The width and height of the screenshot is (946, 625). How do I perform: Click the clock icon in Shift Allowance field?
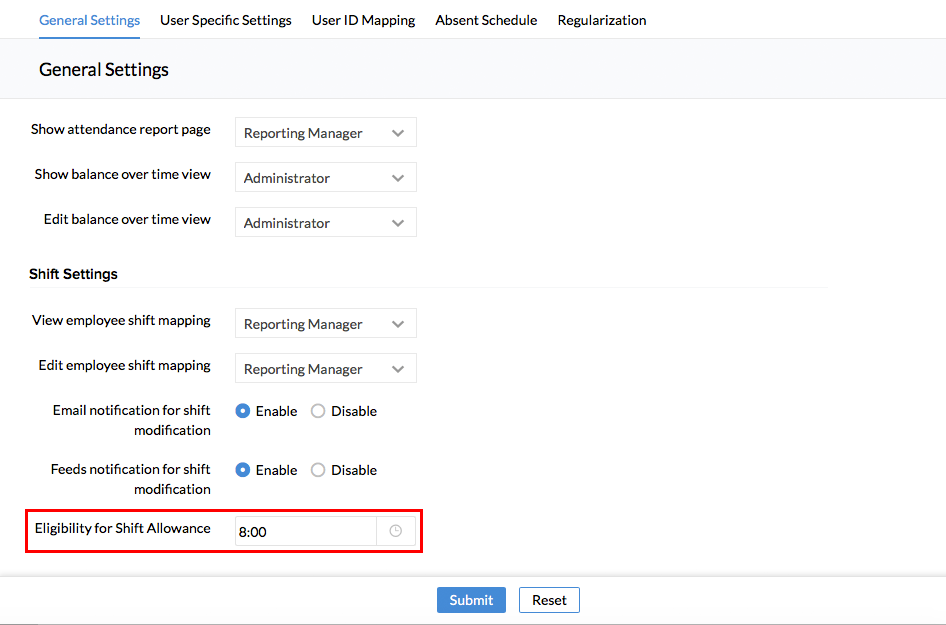[395, 531]
